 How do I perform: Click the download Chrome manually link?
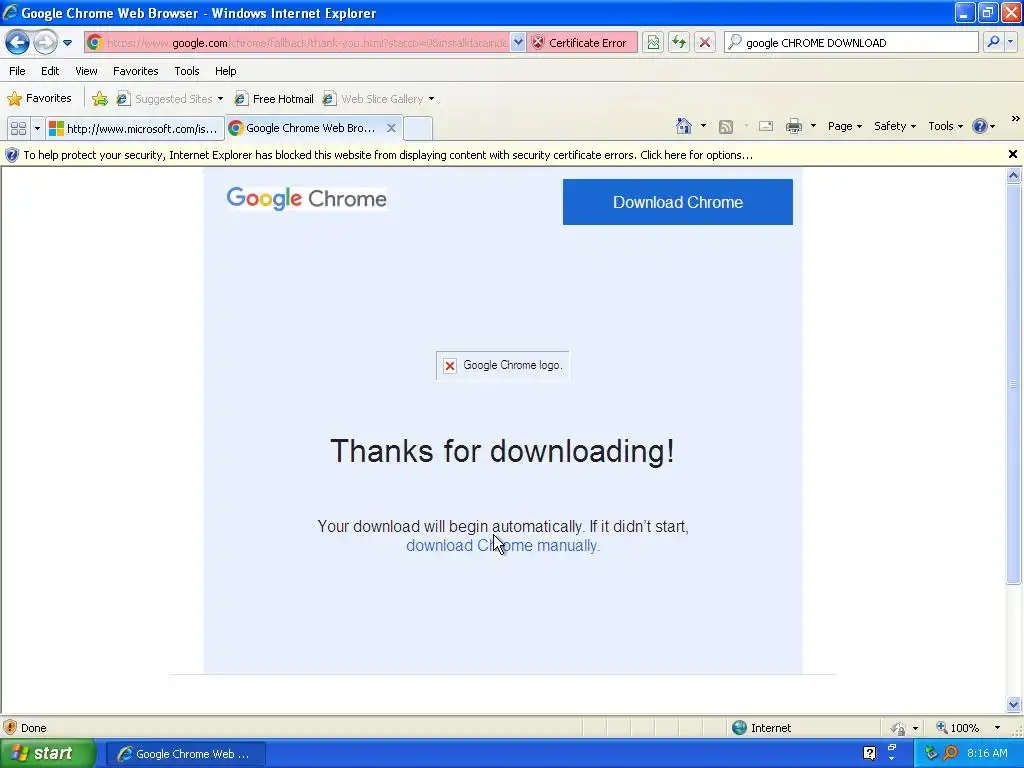(x=503, y=546)
